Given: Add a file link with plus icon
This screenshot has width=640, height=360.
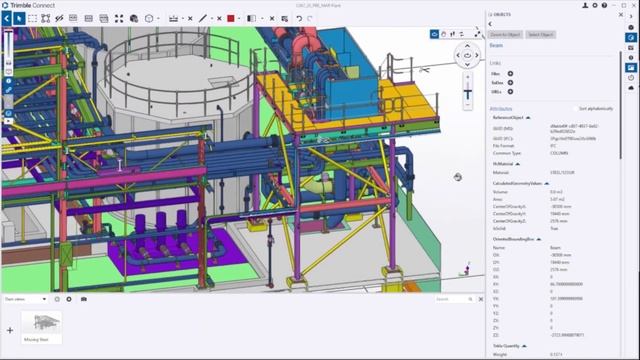Looking at the screenshot, I should (510, 73).
